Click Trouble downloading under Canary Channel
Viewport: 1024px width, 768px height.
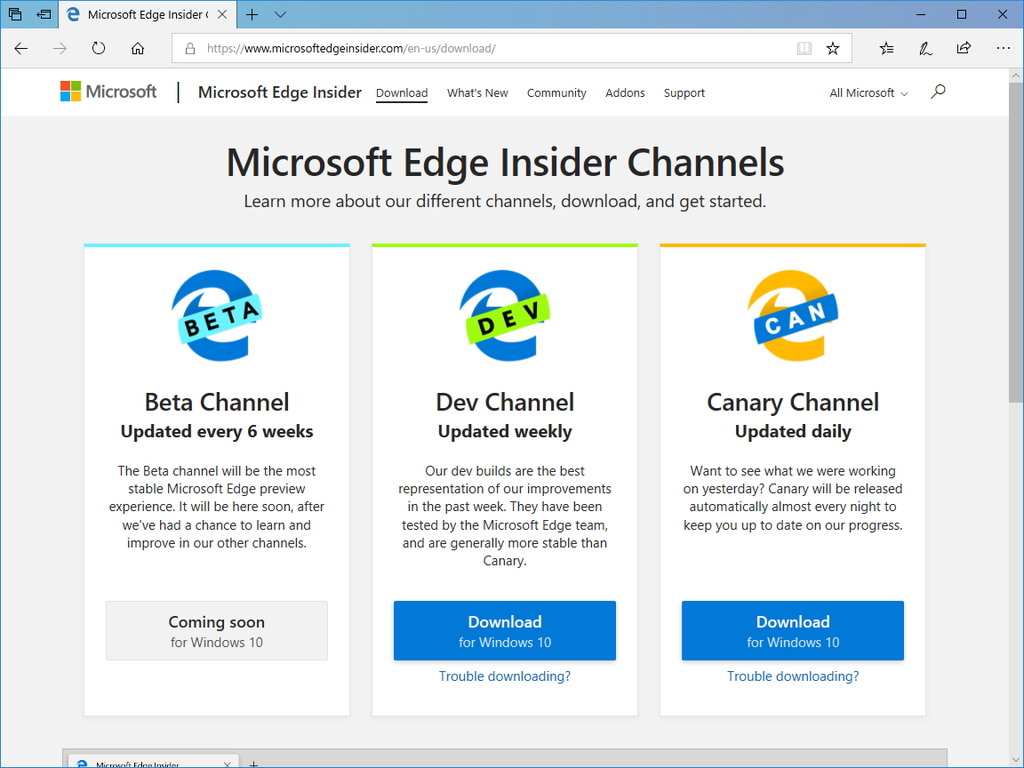pyautogui.click(x=792, y=676)
